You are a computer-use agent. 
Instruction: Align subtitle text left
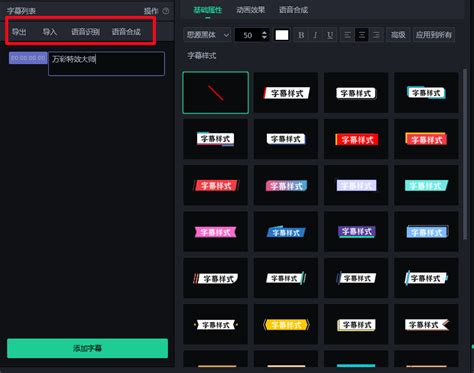click(x=347, y=35)
